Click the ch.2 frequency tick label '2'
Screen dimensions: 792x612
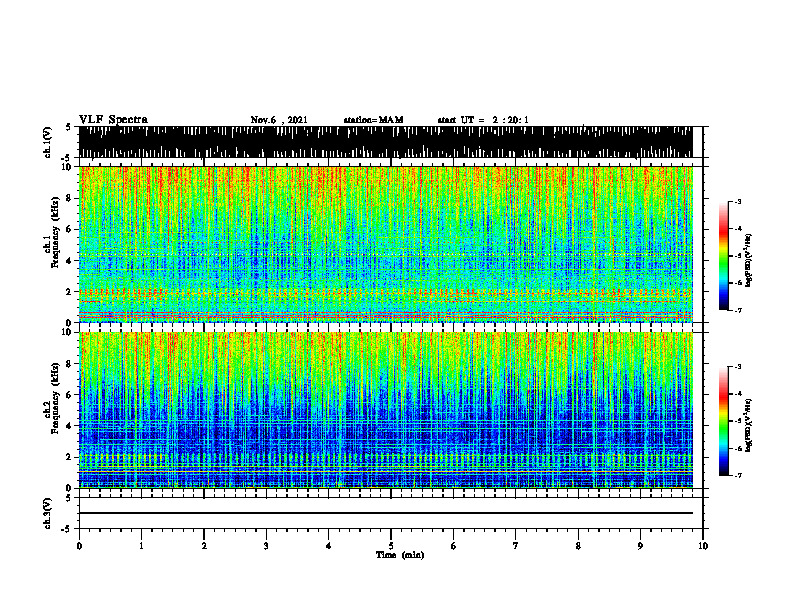(69, 457)
